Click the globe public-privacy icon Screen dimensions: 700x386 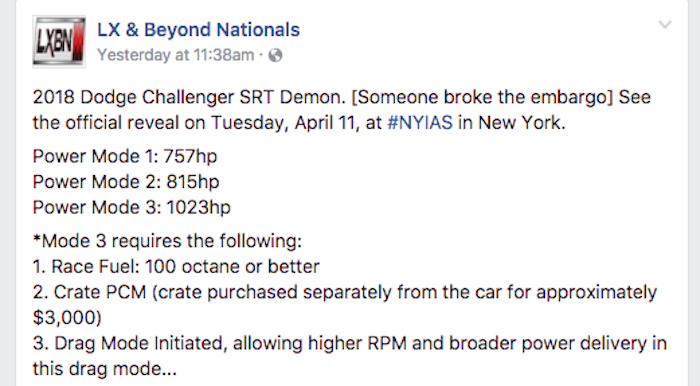click(275, 55)
